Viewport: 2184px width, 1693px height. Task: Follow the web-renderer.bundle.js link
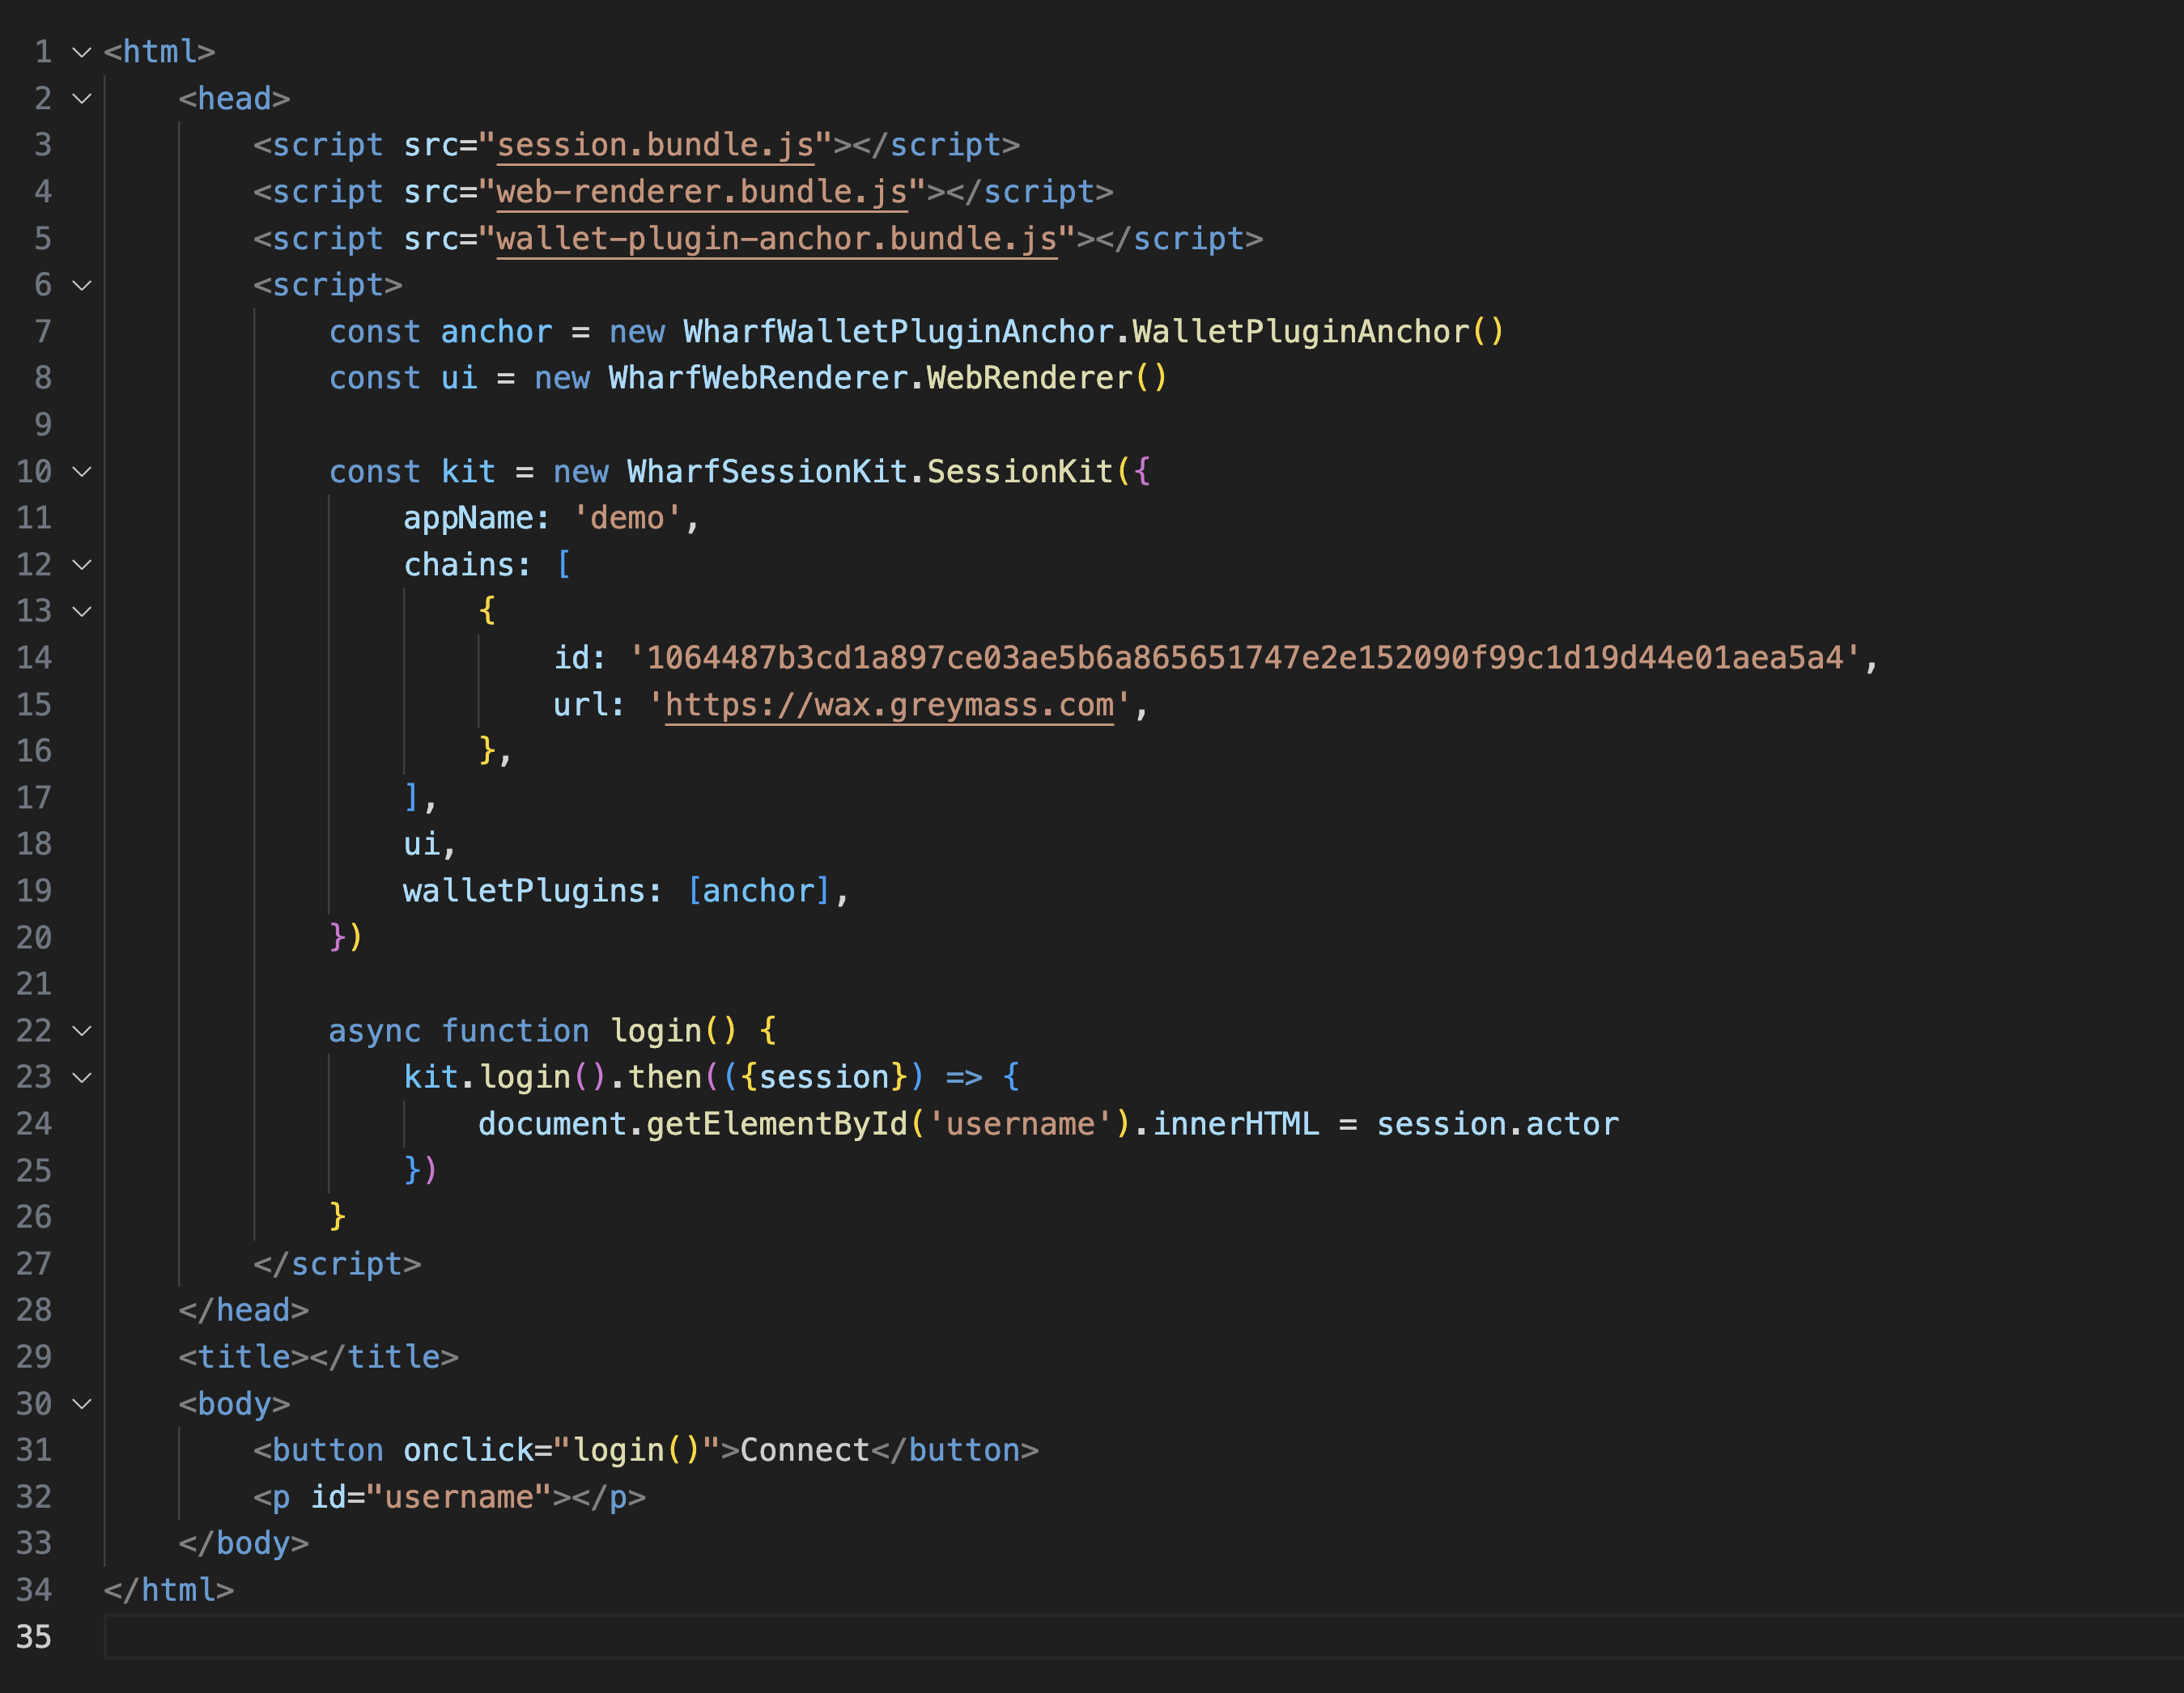click(x=700, y=191)
